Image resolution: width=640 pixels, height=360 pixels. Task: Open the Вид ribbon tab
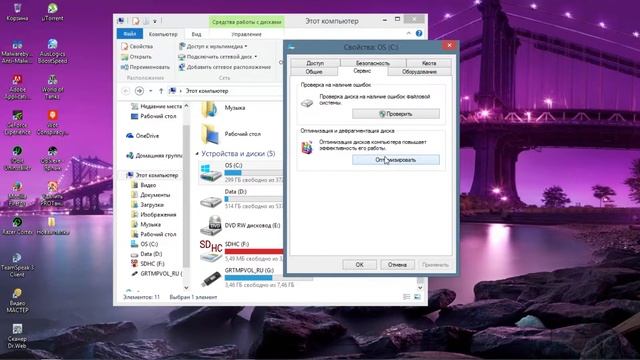[196, 34]
